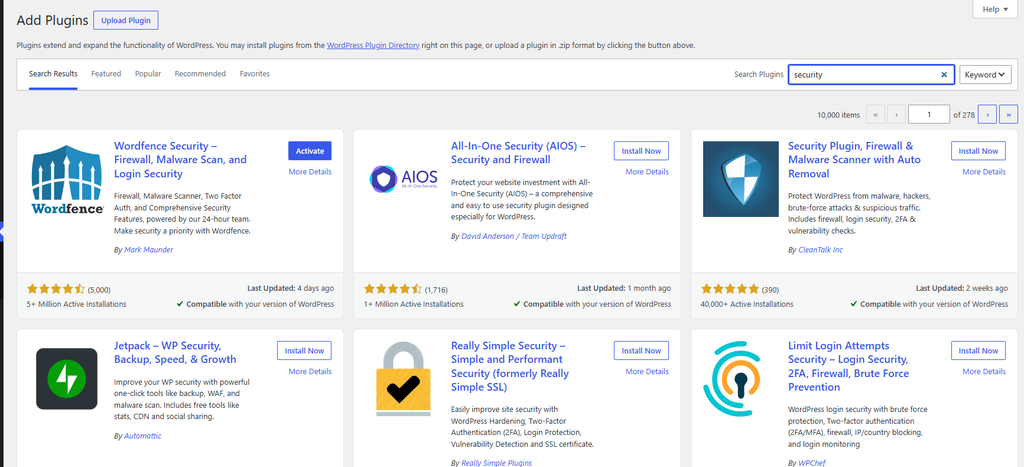Open the Popular plugins tab

coord(148,74)
